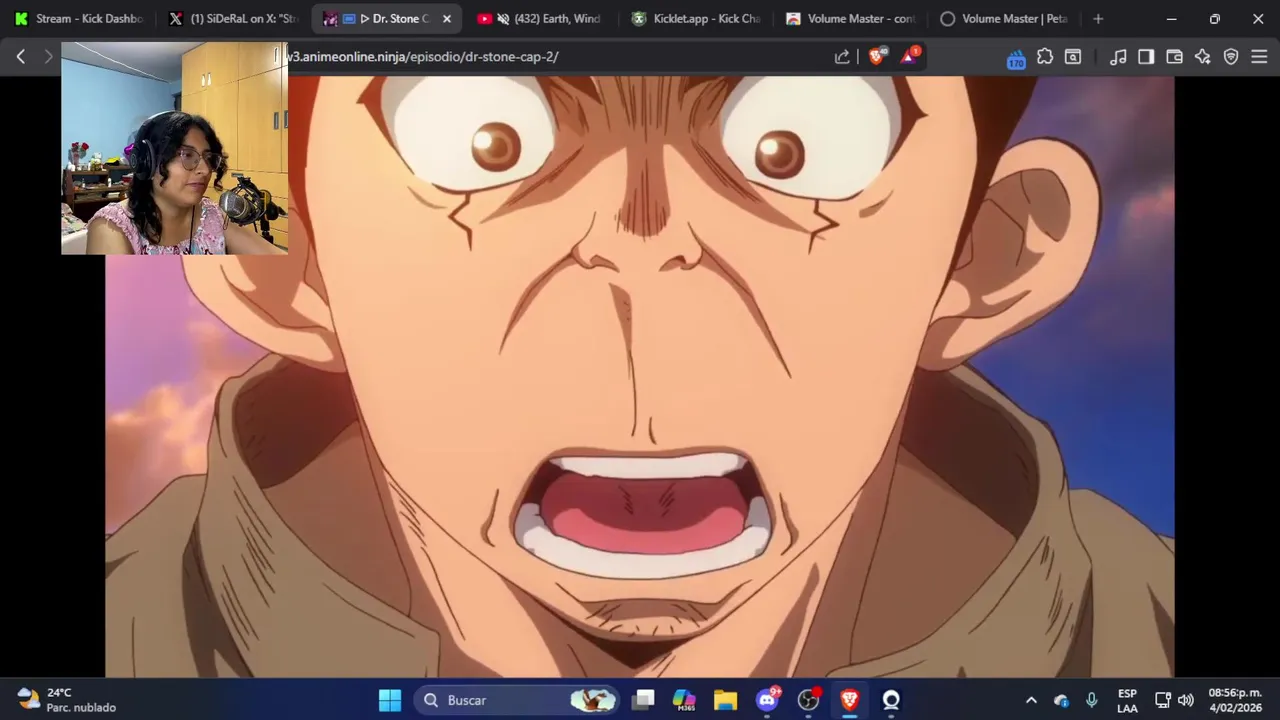
Task: Open the tab search toolbar icon
Action: [x=1073, y=57]
